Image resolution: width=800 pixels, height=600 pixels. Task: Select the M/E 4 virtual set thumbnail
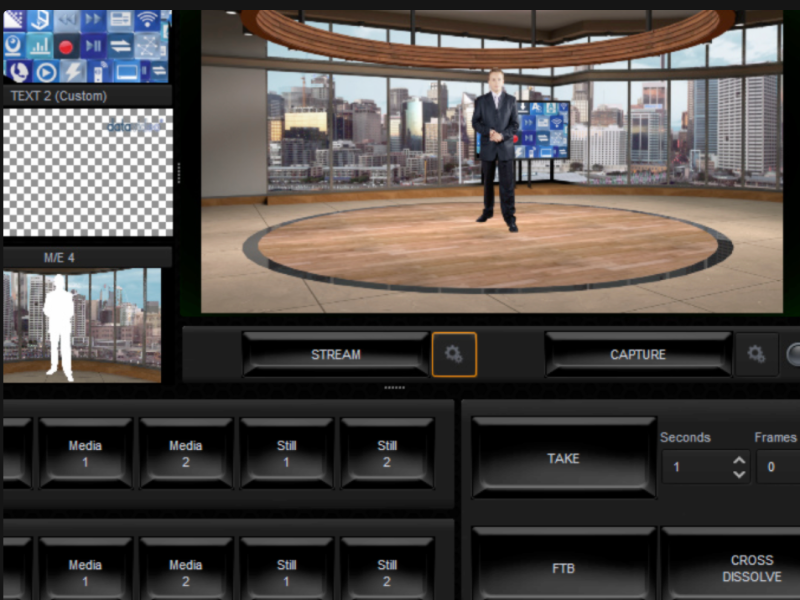82,325
